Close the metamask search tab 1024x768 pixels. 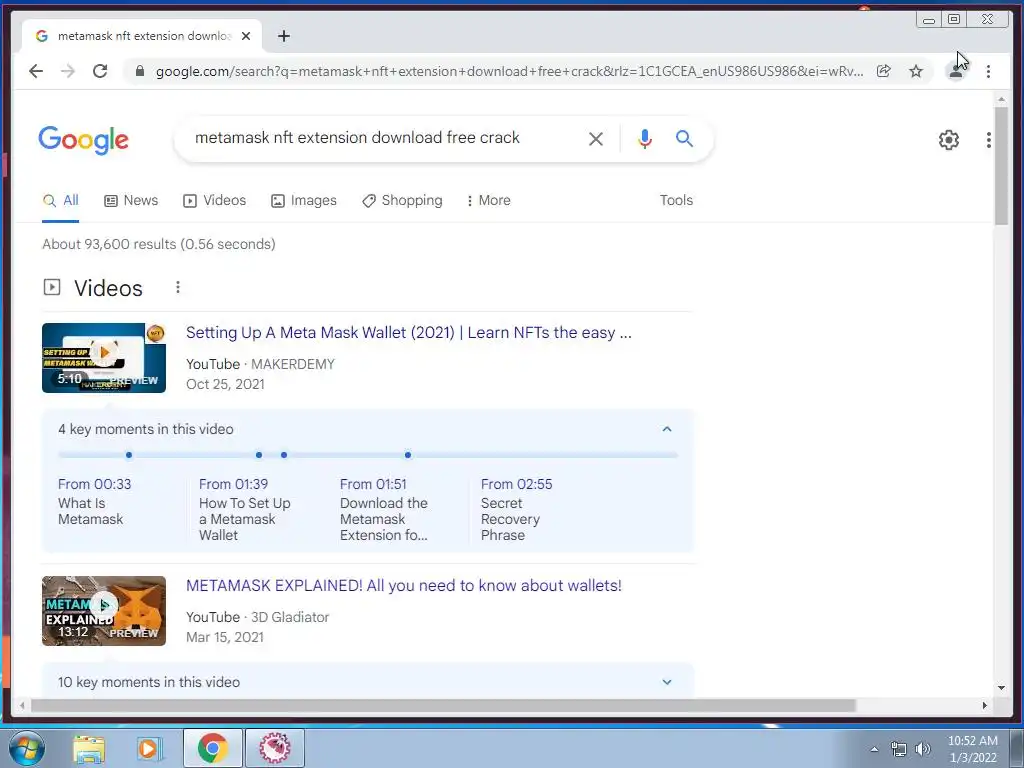246,36
